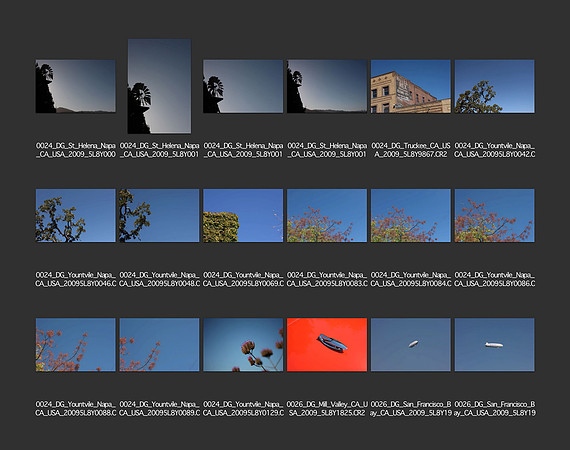Click filename label ending 5L8Y0083.C
Screen dimensions: 570x450
(x=327, y=279)
